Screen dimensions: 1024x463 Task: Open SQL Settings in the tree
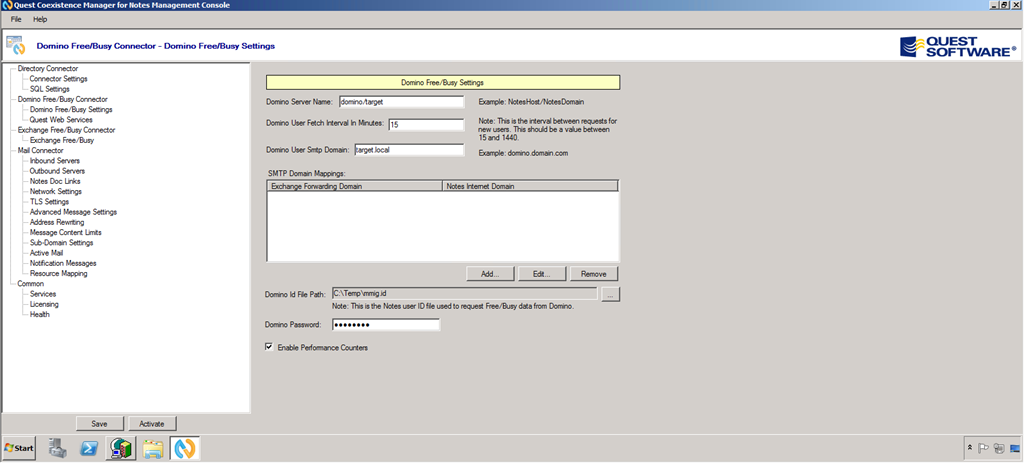[x=50, y=89]
